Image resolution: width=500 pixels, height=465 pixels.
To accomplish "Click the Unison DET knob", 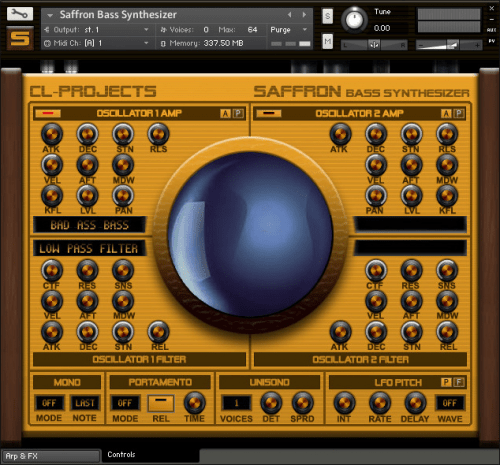I will click(271, 403).
